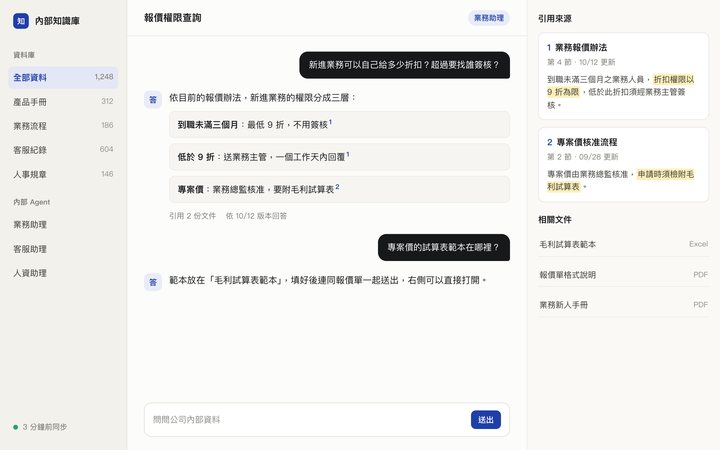Open the 報價單格式說明 PDF

tap(623, 275)
